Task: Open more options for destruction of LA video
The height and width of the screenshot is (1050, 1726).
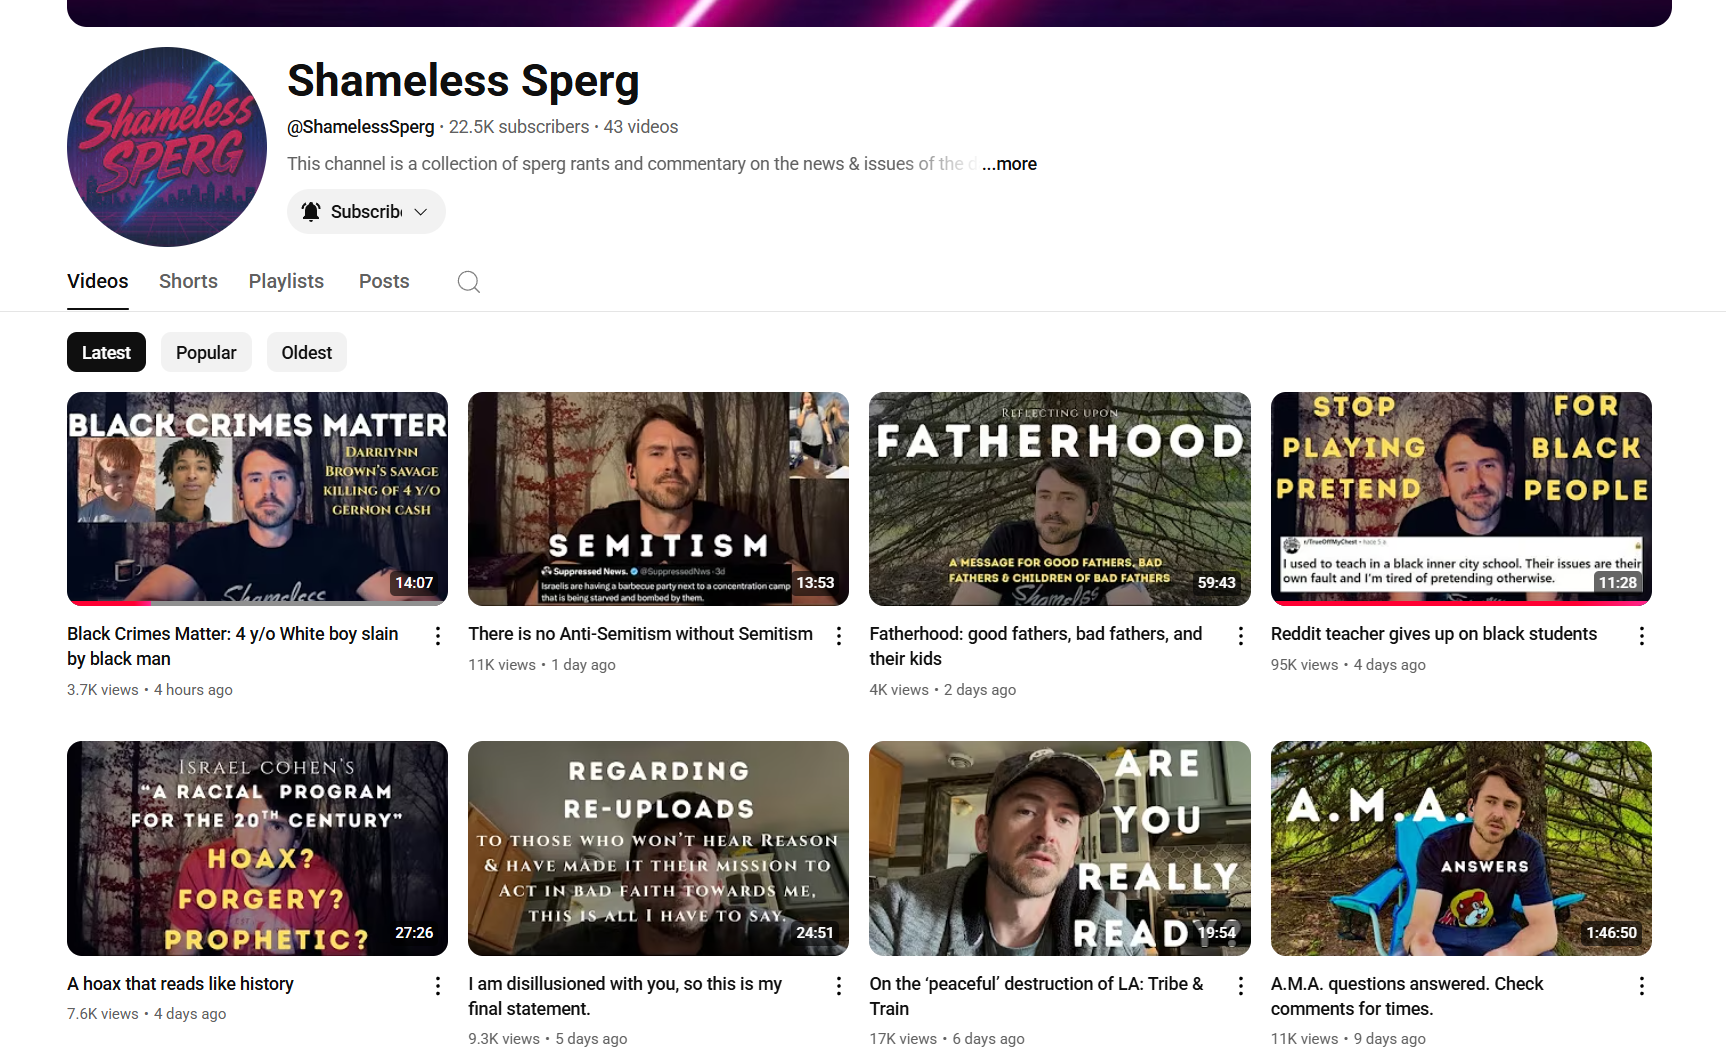Action: [1241, 986]
